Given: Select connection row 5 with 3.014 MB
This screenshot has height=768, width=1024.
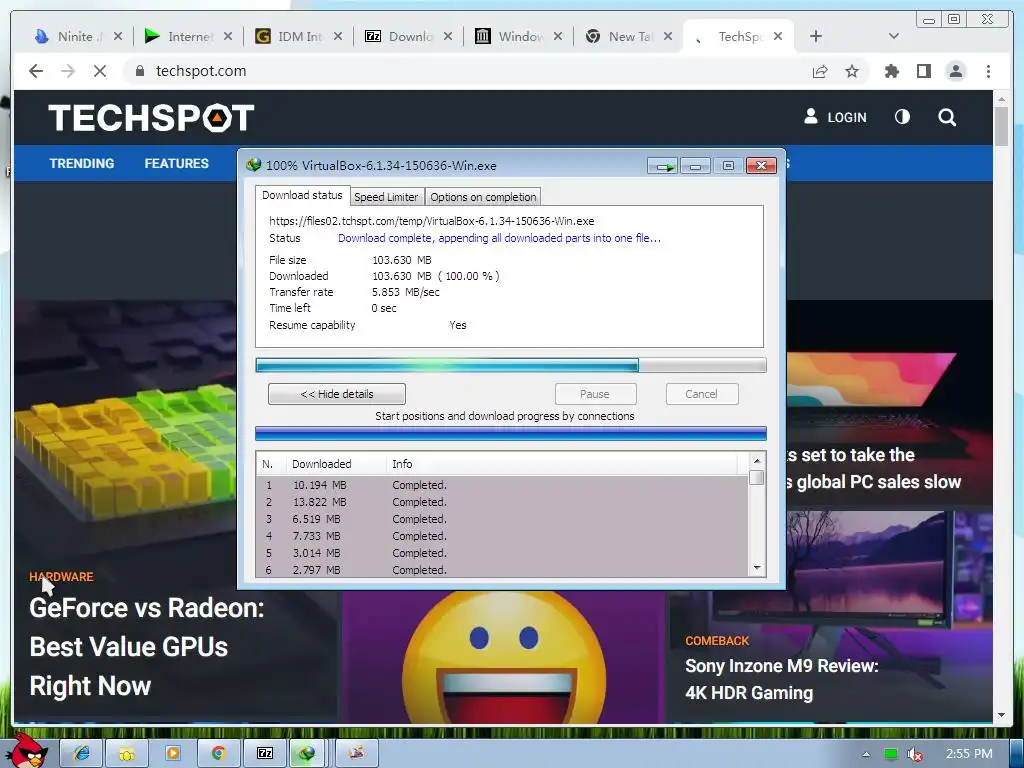Looking at the screenshot, I should (x=502, y=553).
